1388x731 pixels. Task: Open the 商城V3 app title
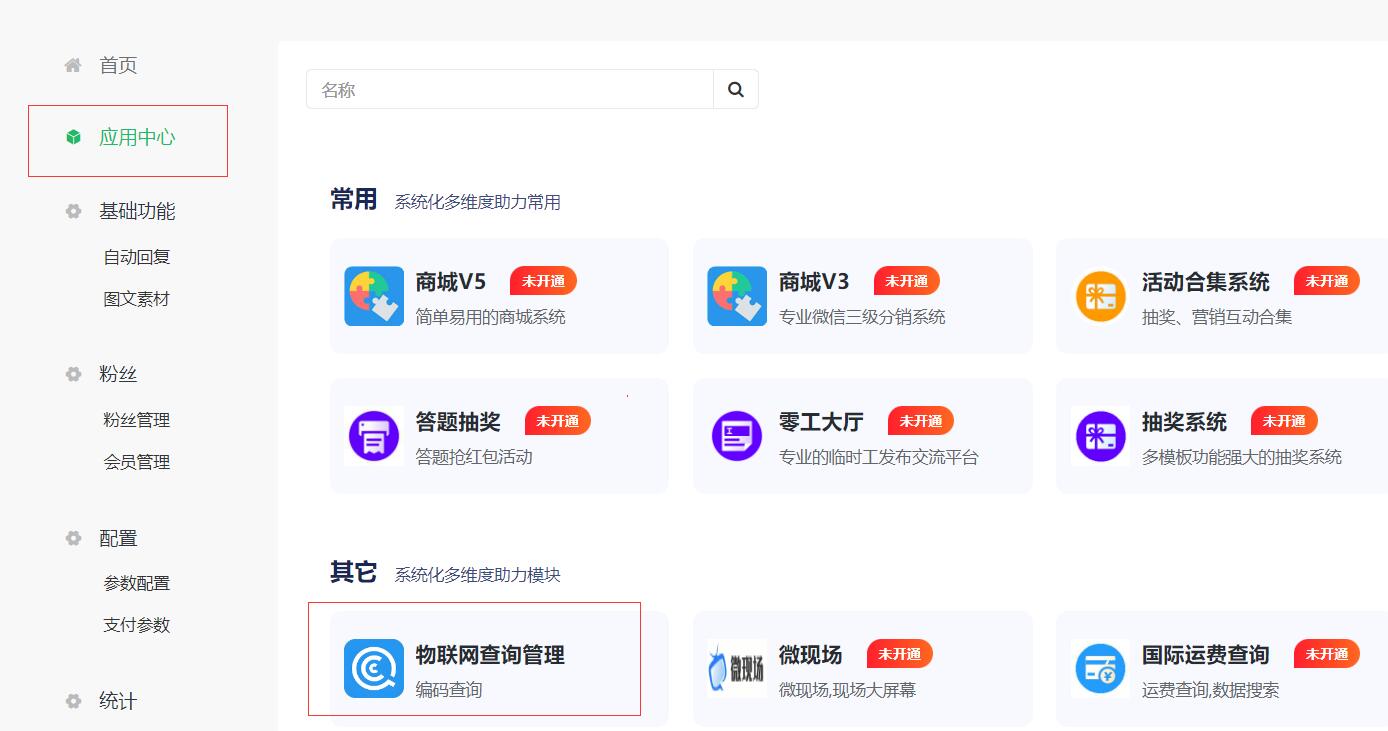click(x=814, y=282)
